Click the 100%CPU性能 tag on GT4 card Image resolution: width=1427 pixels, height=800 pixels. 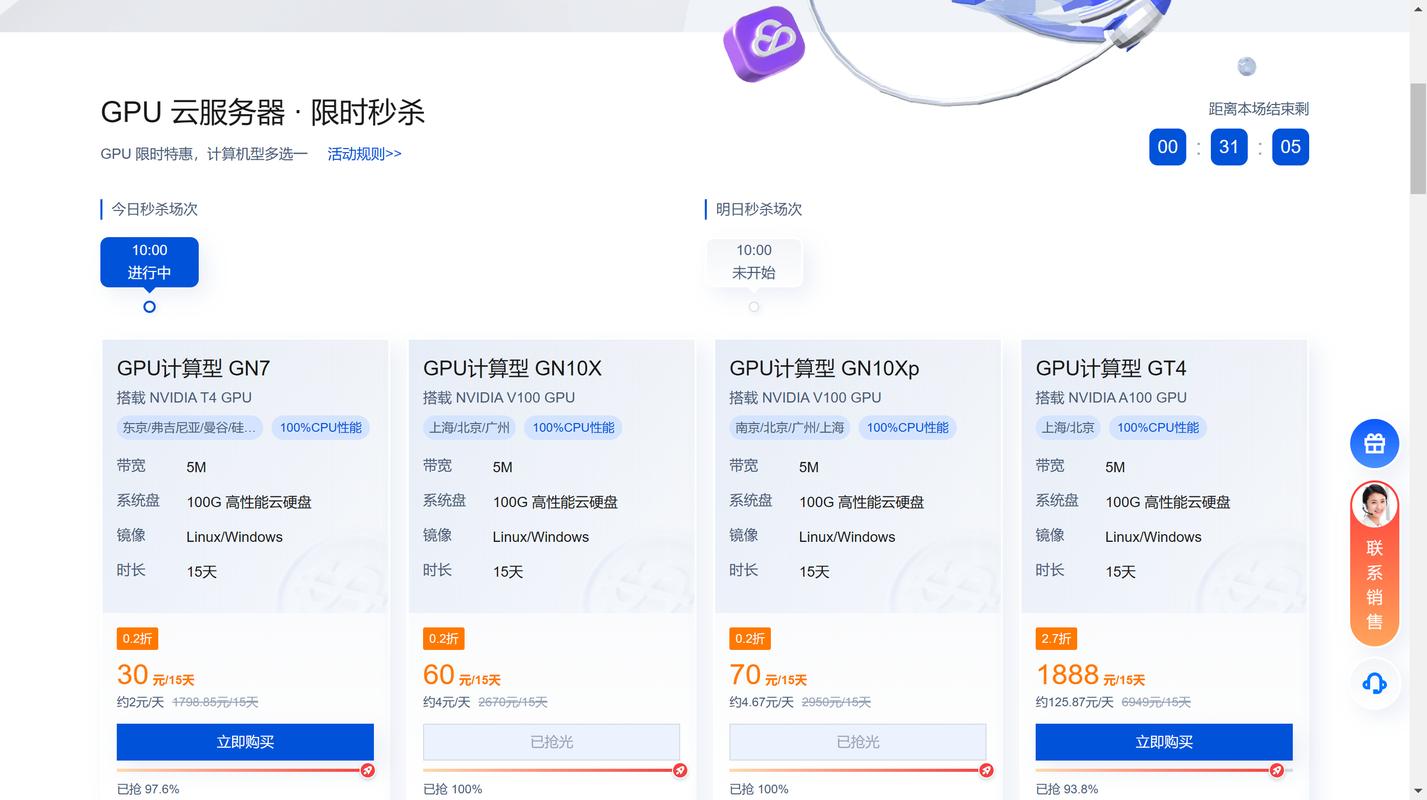pos(1158,428)
